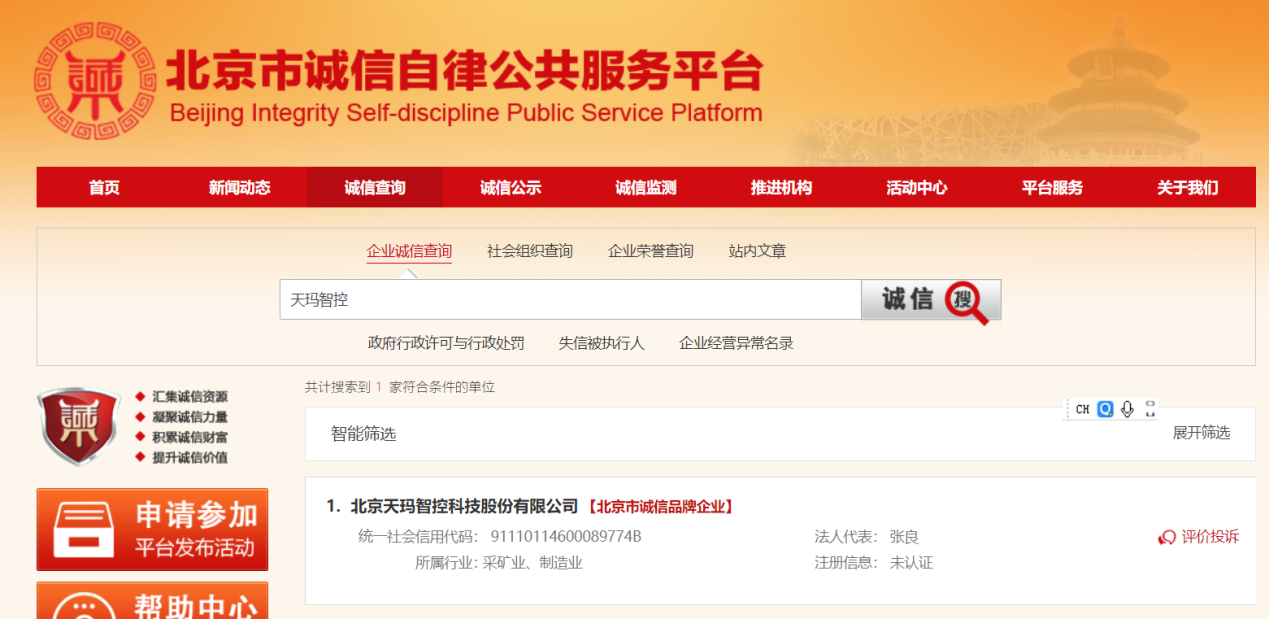This screenshot has width=1269, height=619.
Task: Expand the 展开筛选 filter options
Action: pos(1201,433)
